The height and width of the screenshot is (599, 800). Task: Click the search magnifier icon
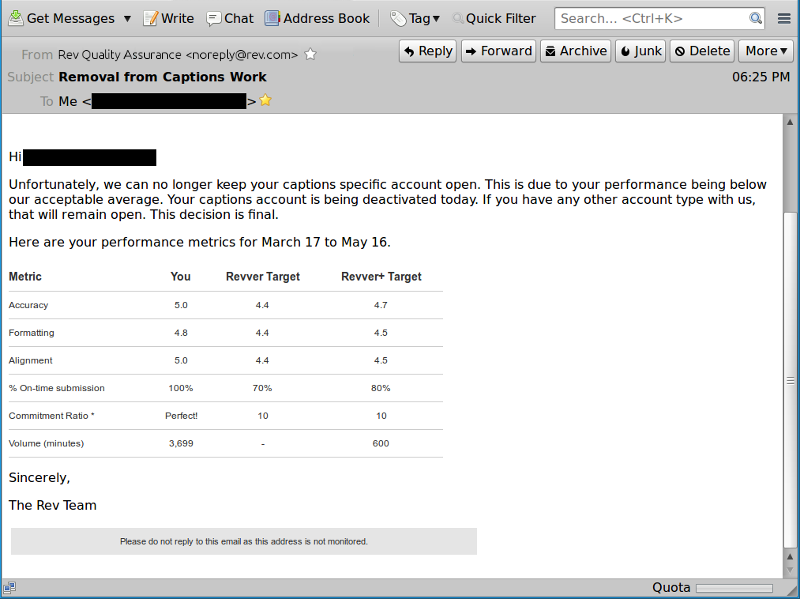tap(756, 18)
